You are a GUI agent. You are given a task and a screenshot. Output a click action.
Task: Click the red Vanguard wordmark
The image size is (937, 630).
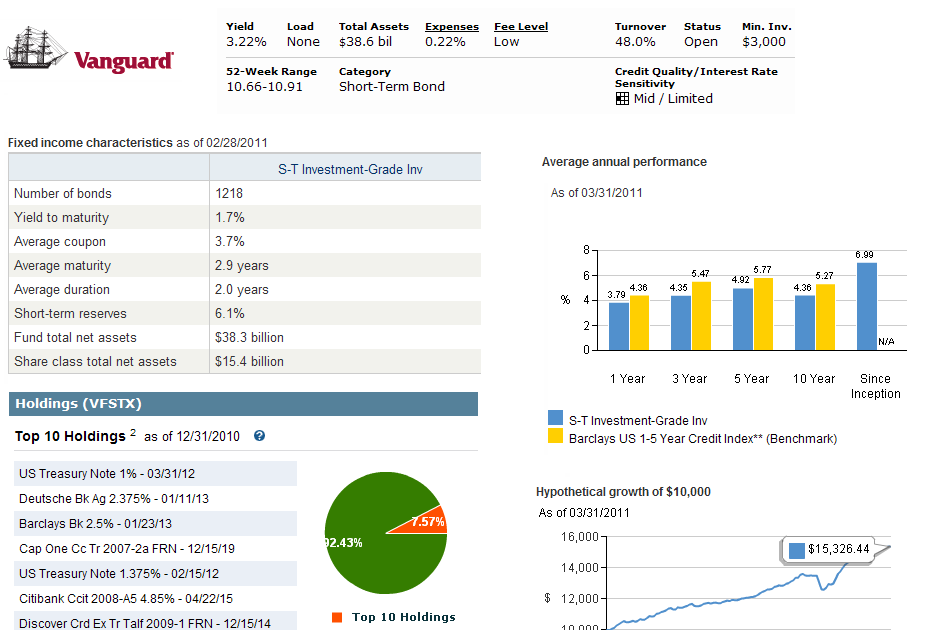point(124,61)
